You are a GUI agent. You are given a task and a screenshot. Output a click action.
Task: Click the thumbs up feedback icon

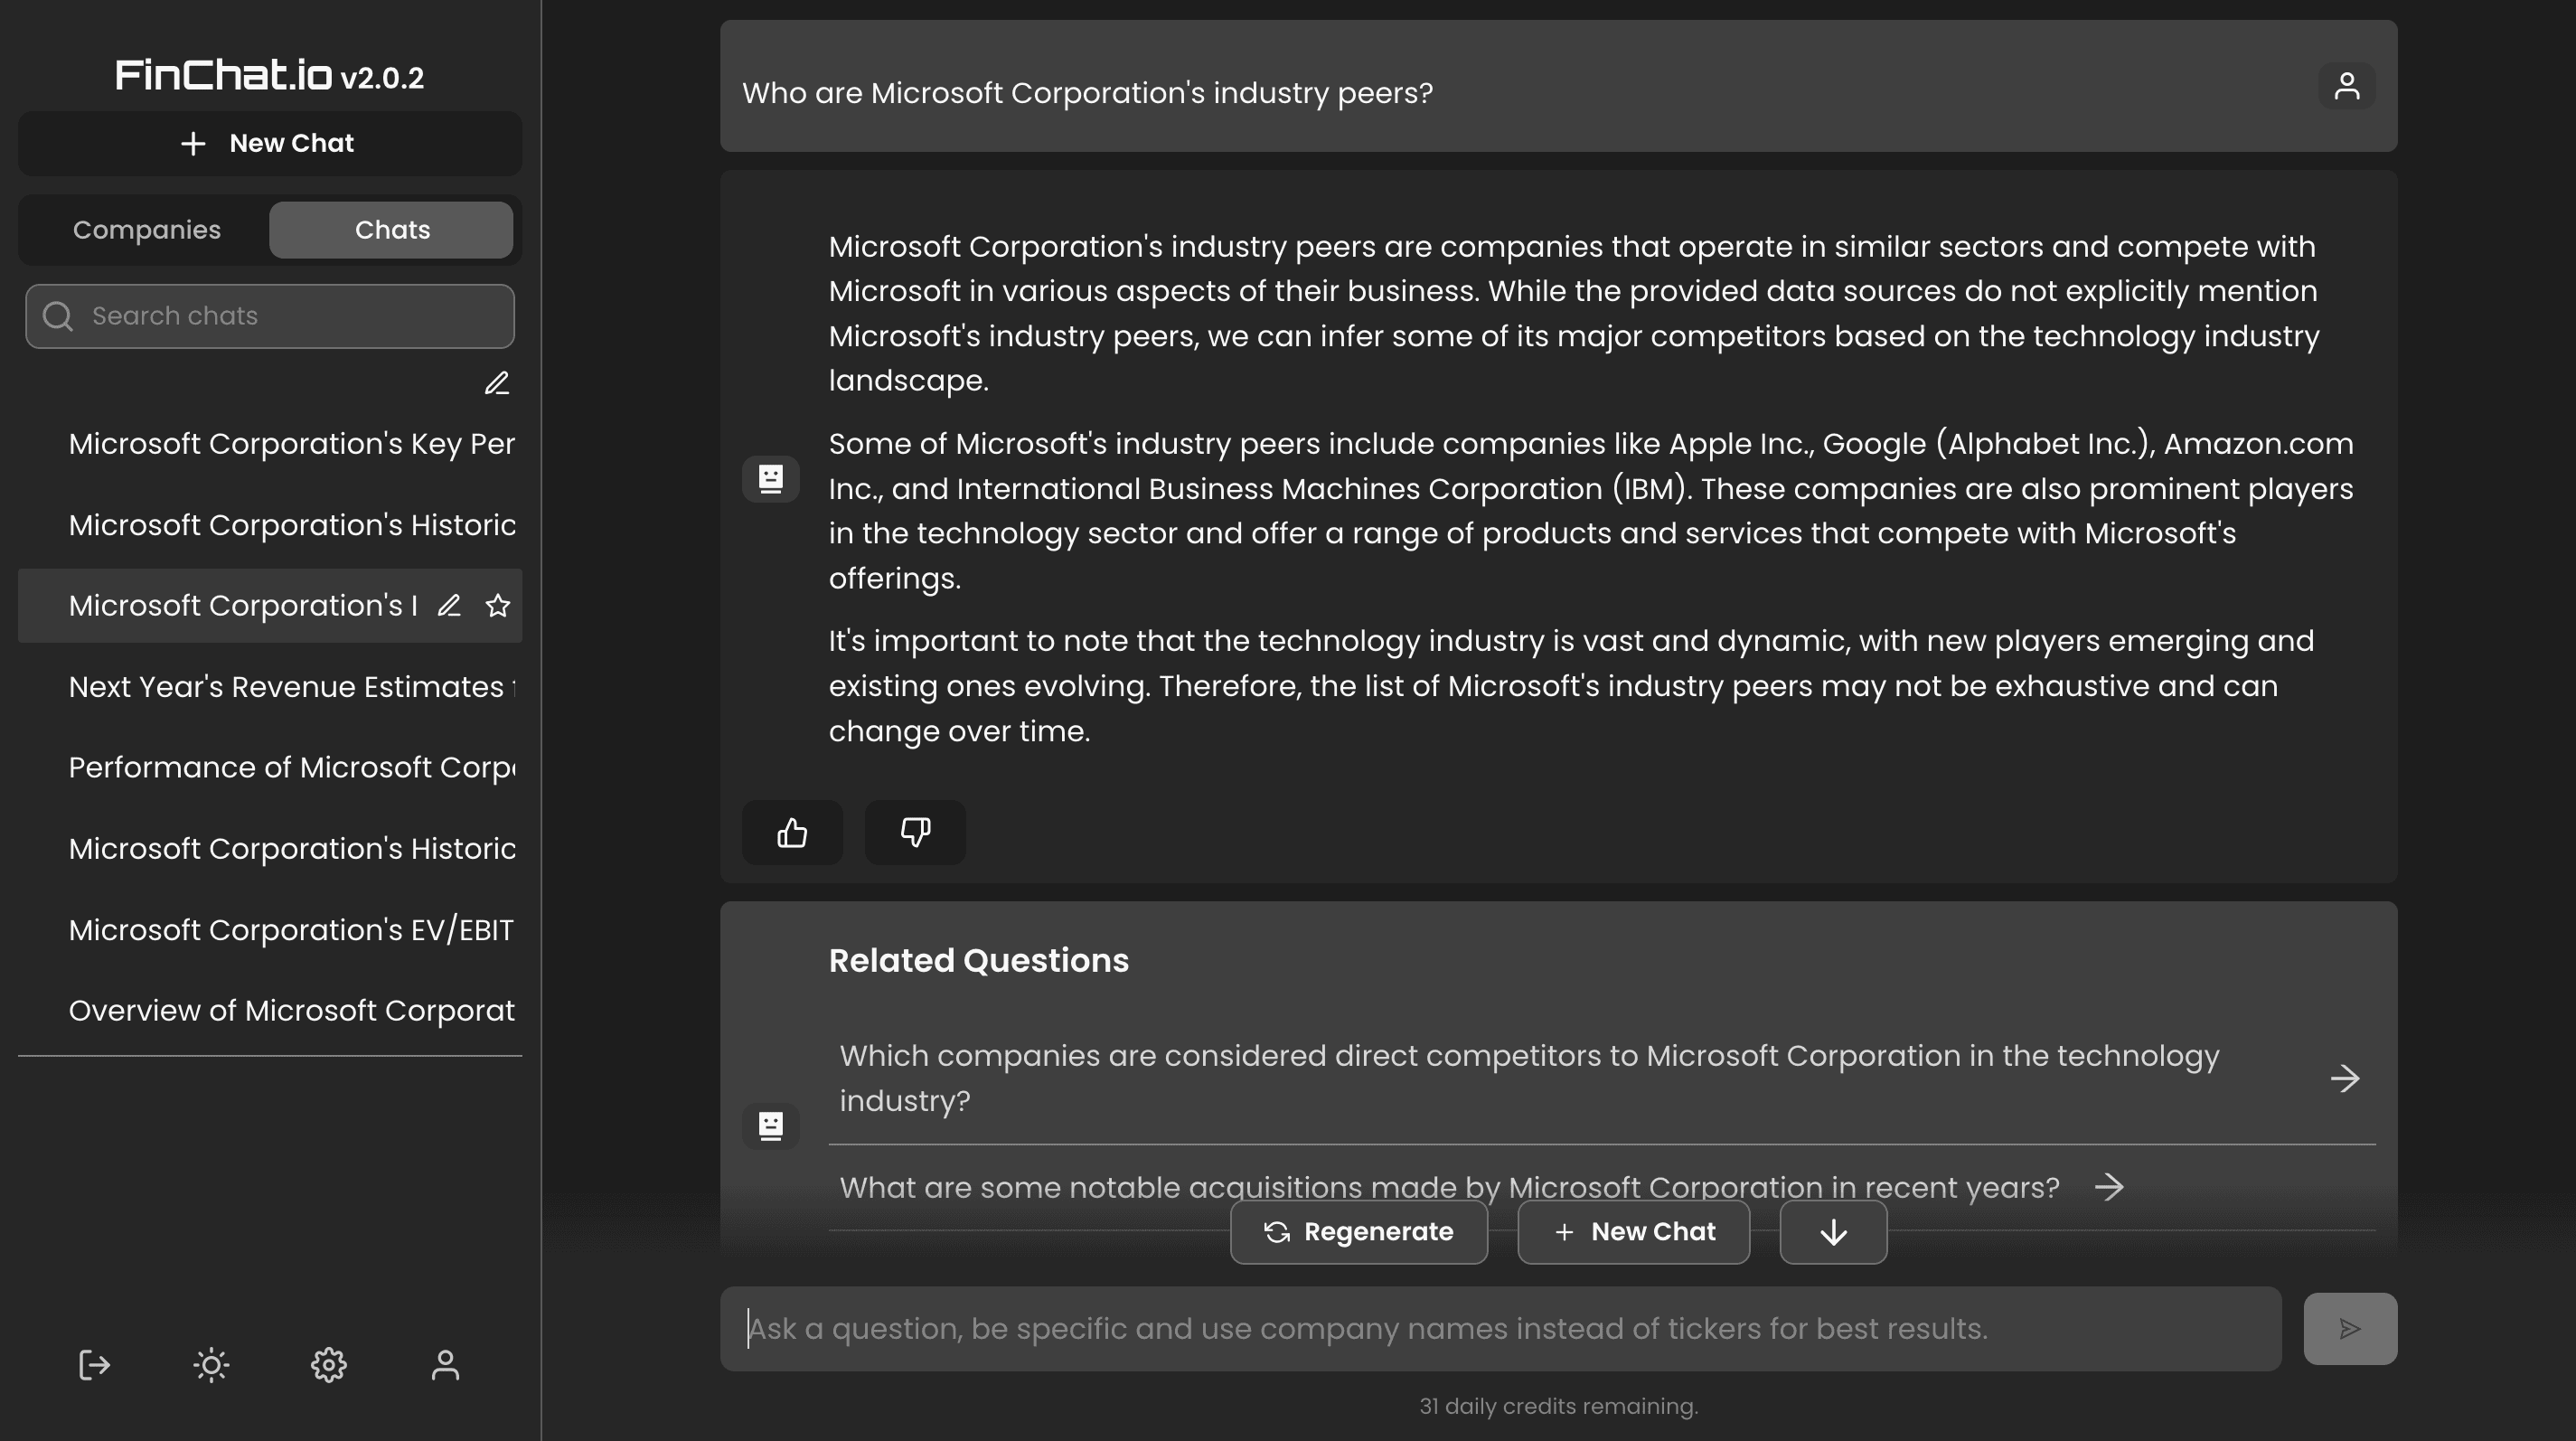792,832
